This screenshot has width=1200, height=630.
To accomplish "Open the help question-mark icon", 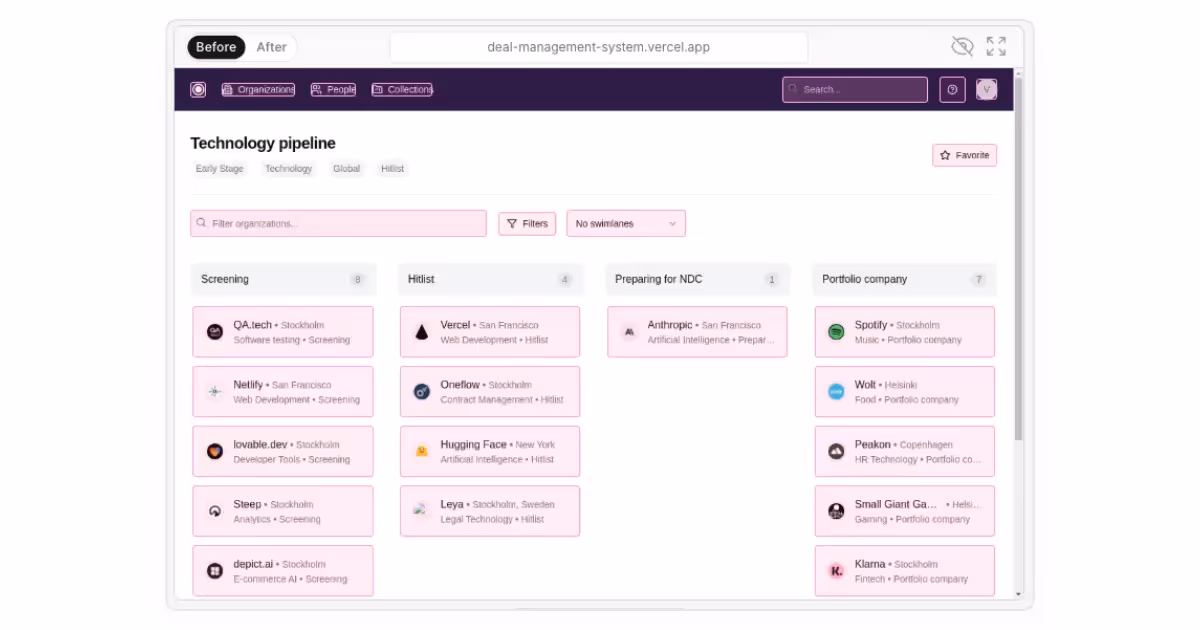I will (953, 89).
